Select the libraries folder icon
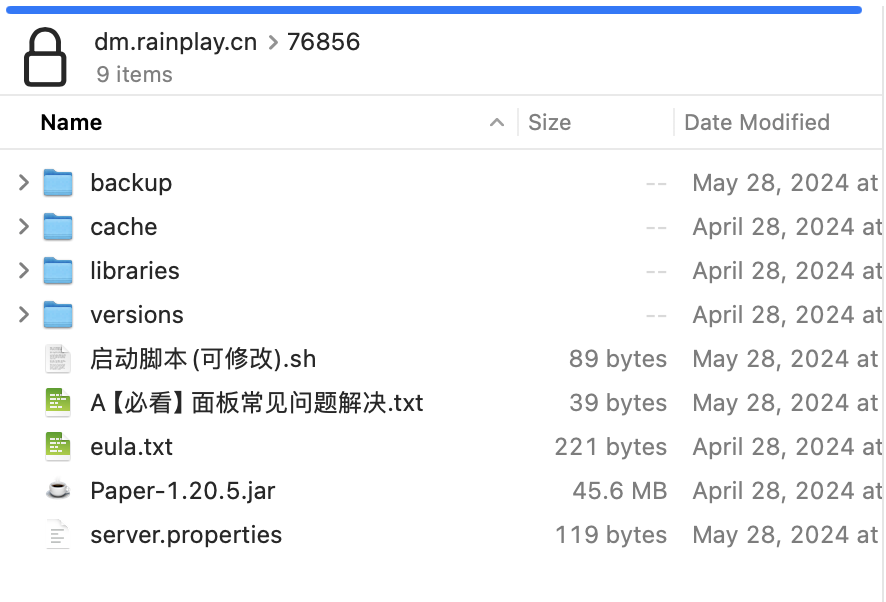This screenshot has height=602, width=886. (58, 271)
